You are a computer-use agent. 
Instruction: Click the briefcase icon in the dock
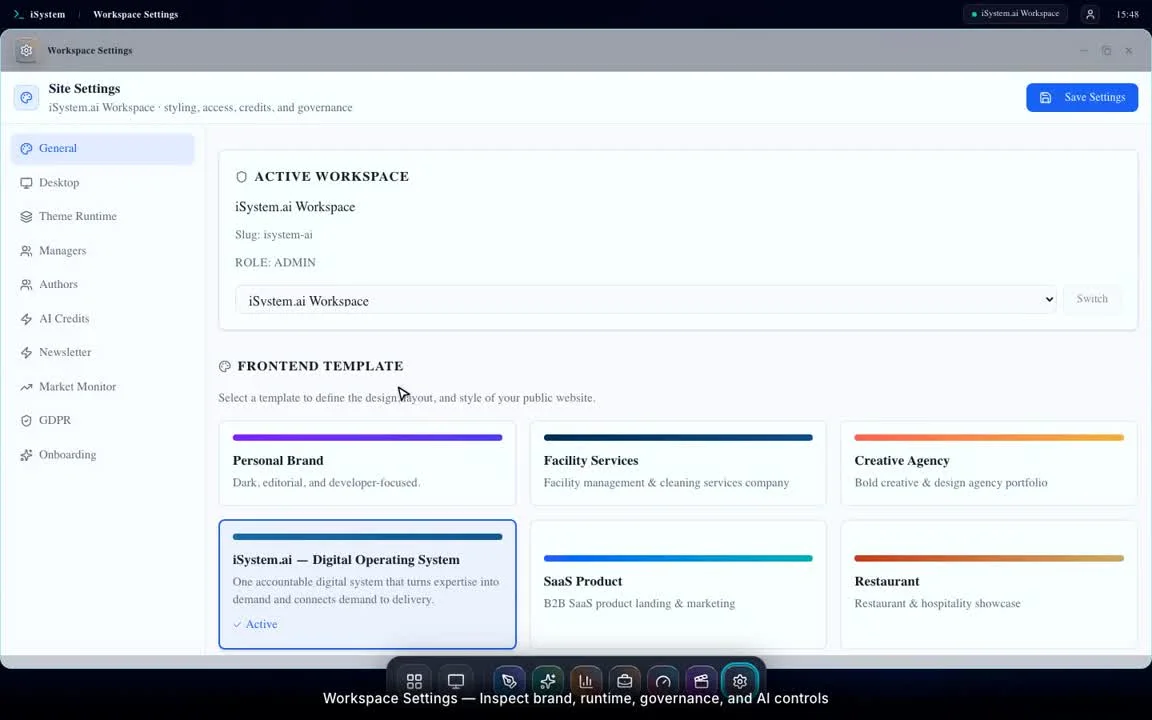624,681
